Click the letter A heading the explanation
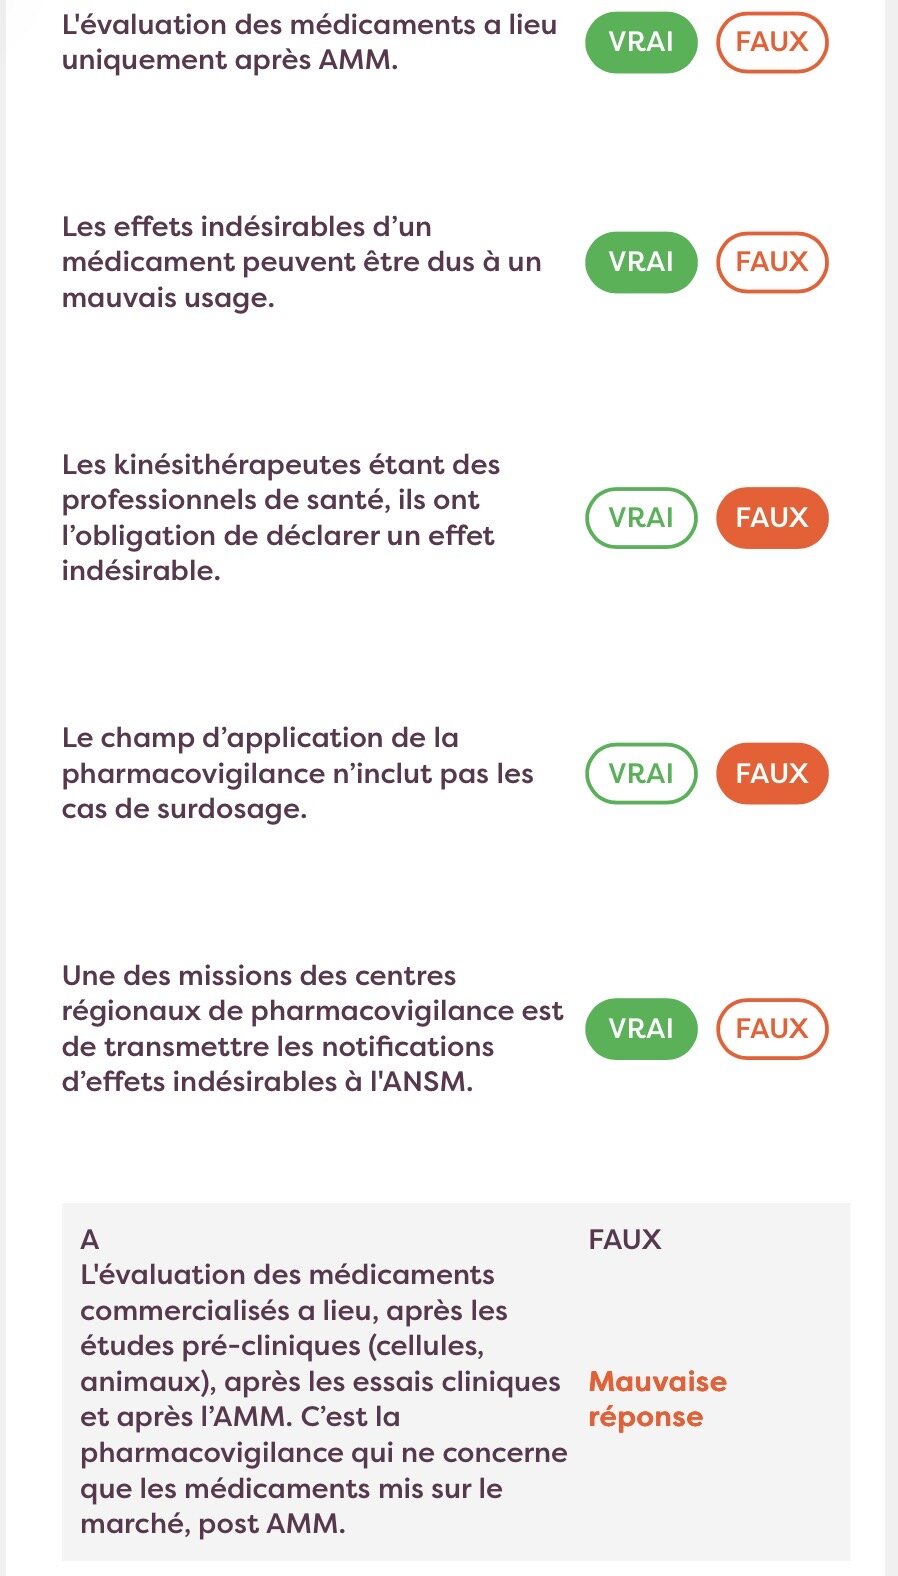This screenshot has height=1576, width=898. tap(90, 1240)
